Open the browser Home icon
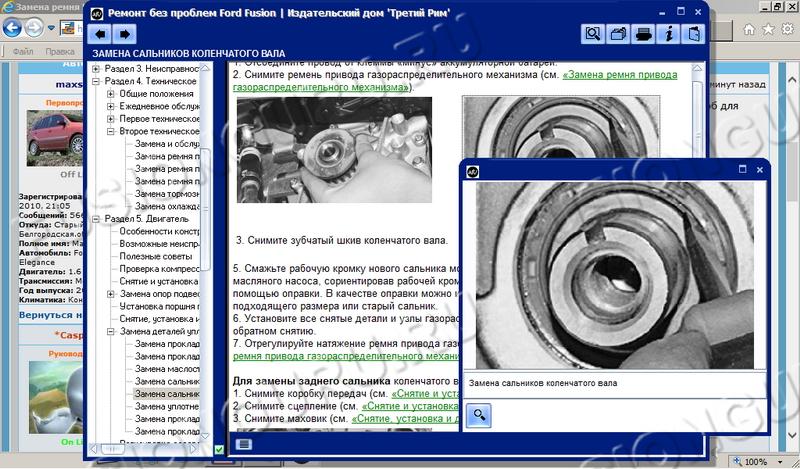 coord(749,30)
